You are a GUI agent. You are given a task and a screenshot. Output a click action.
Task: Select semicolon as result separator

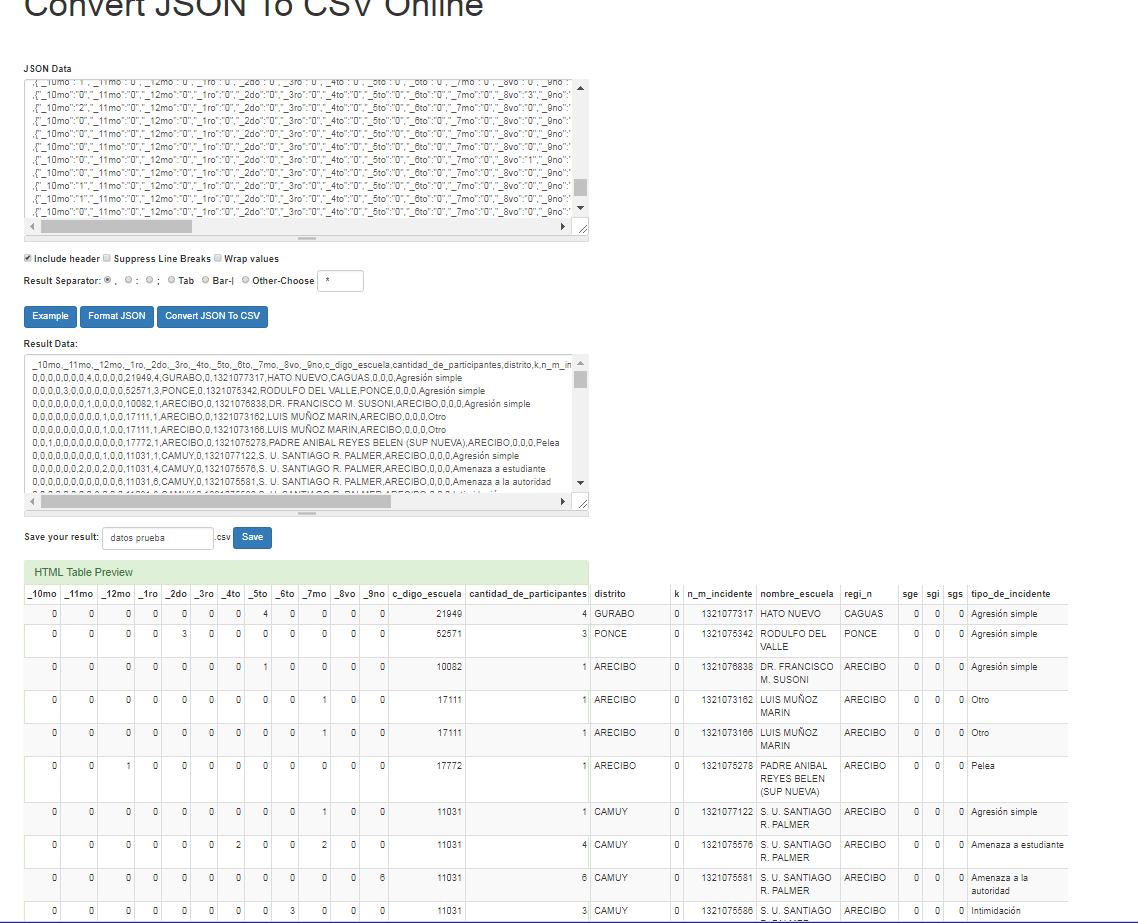(x=148, y=280)
